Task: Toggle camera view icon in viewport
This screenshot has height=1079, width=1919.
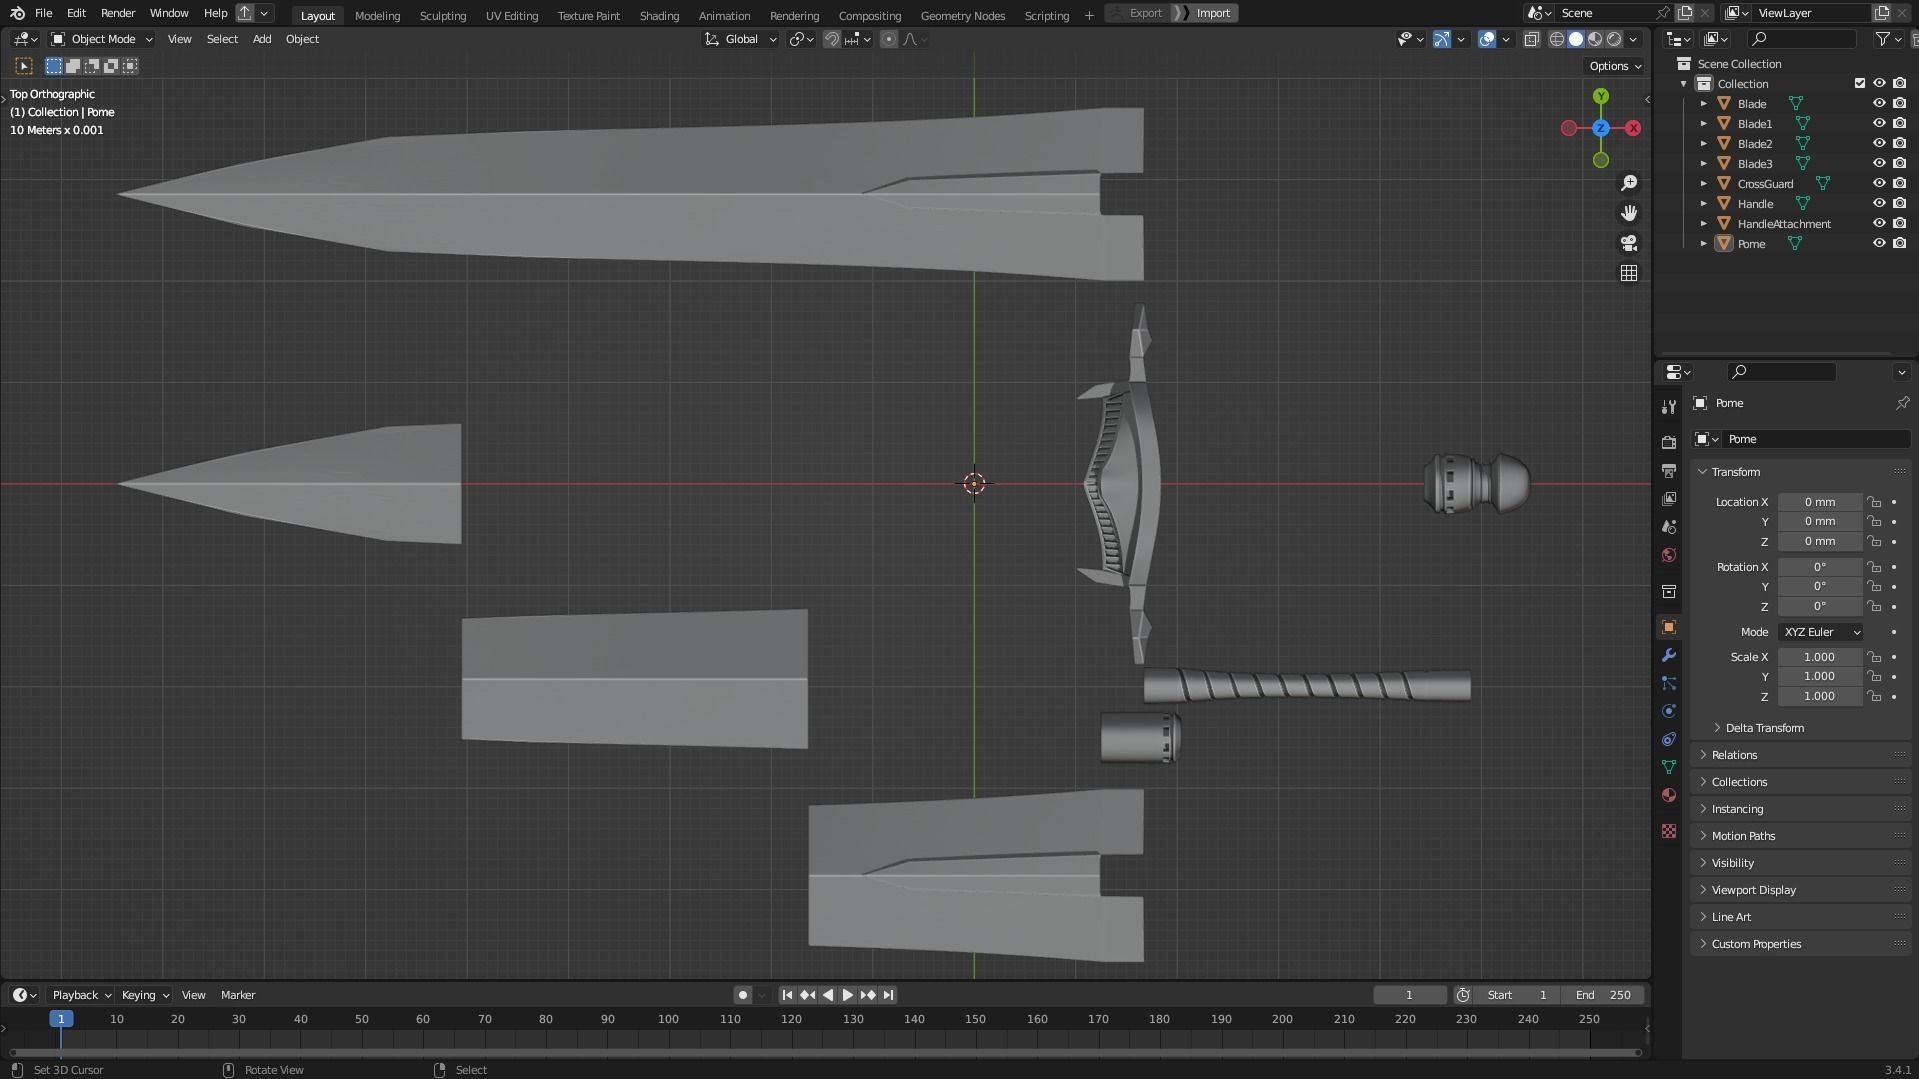Action: pos(1629,243)
